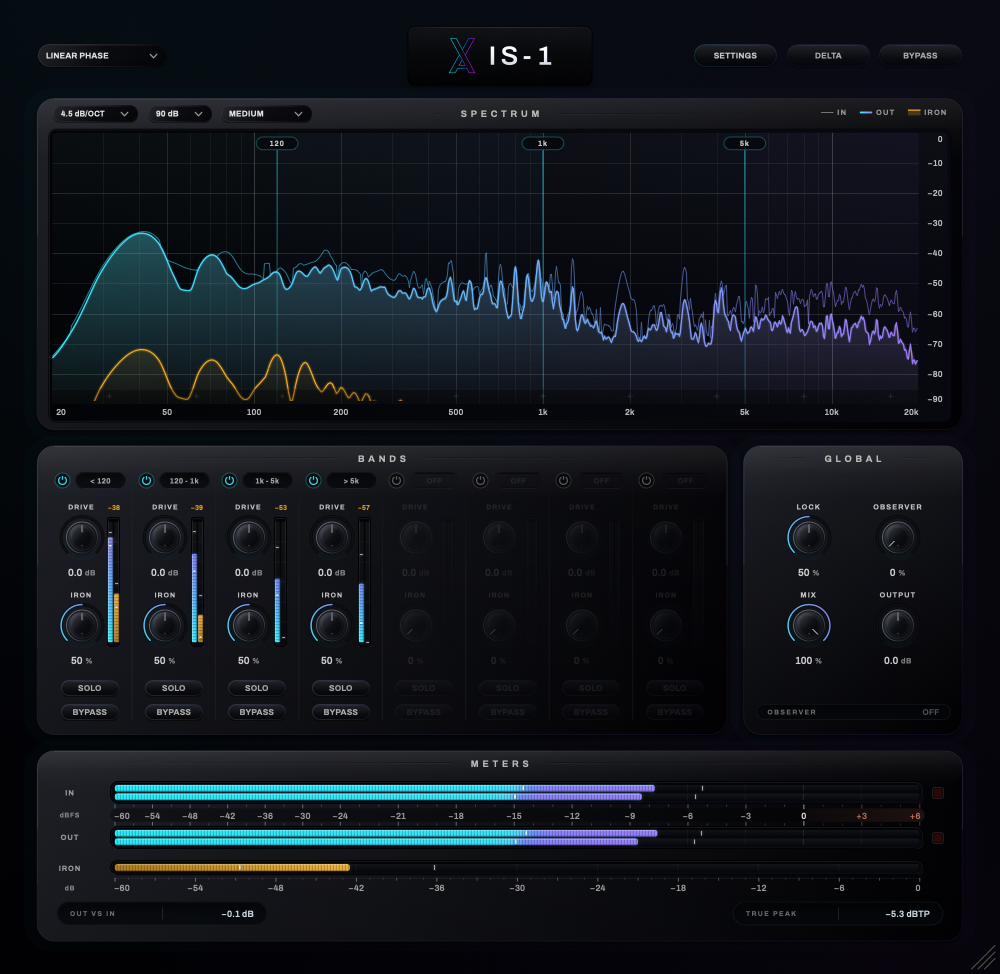Solo the < 120 band
Viewport: 1000px width, 974px height.
click(x=89, y=688)
